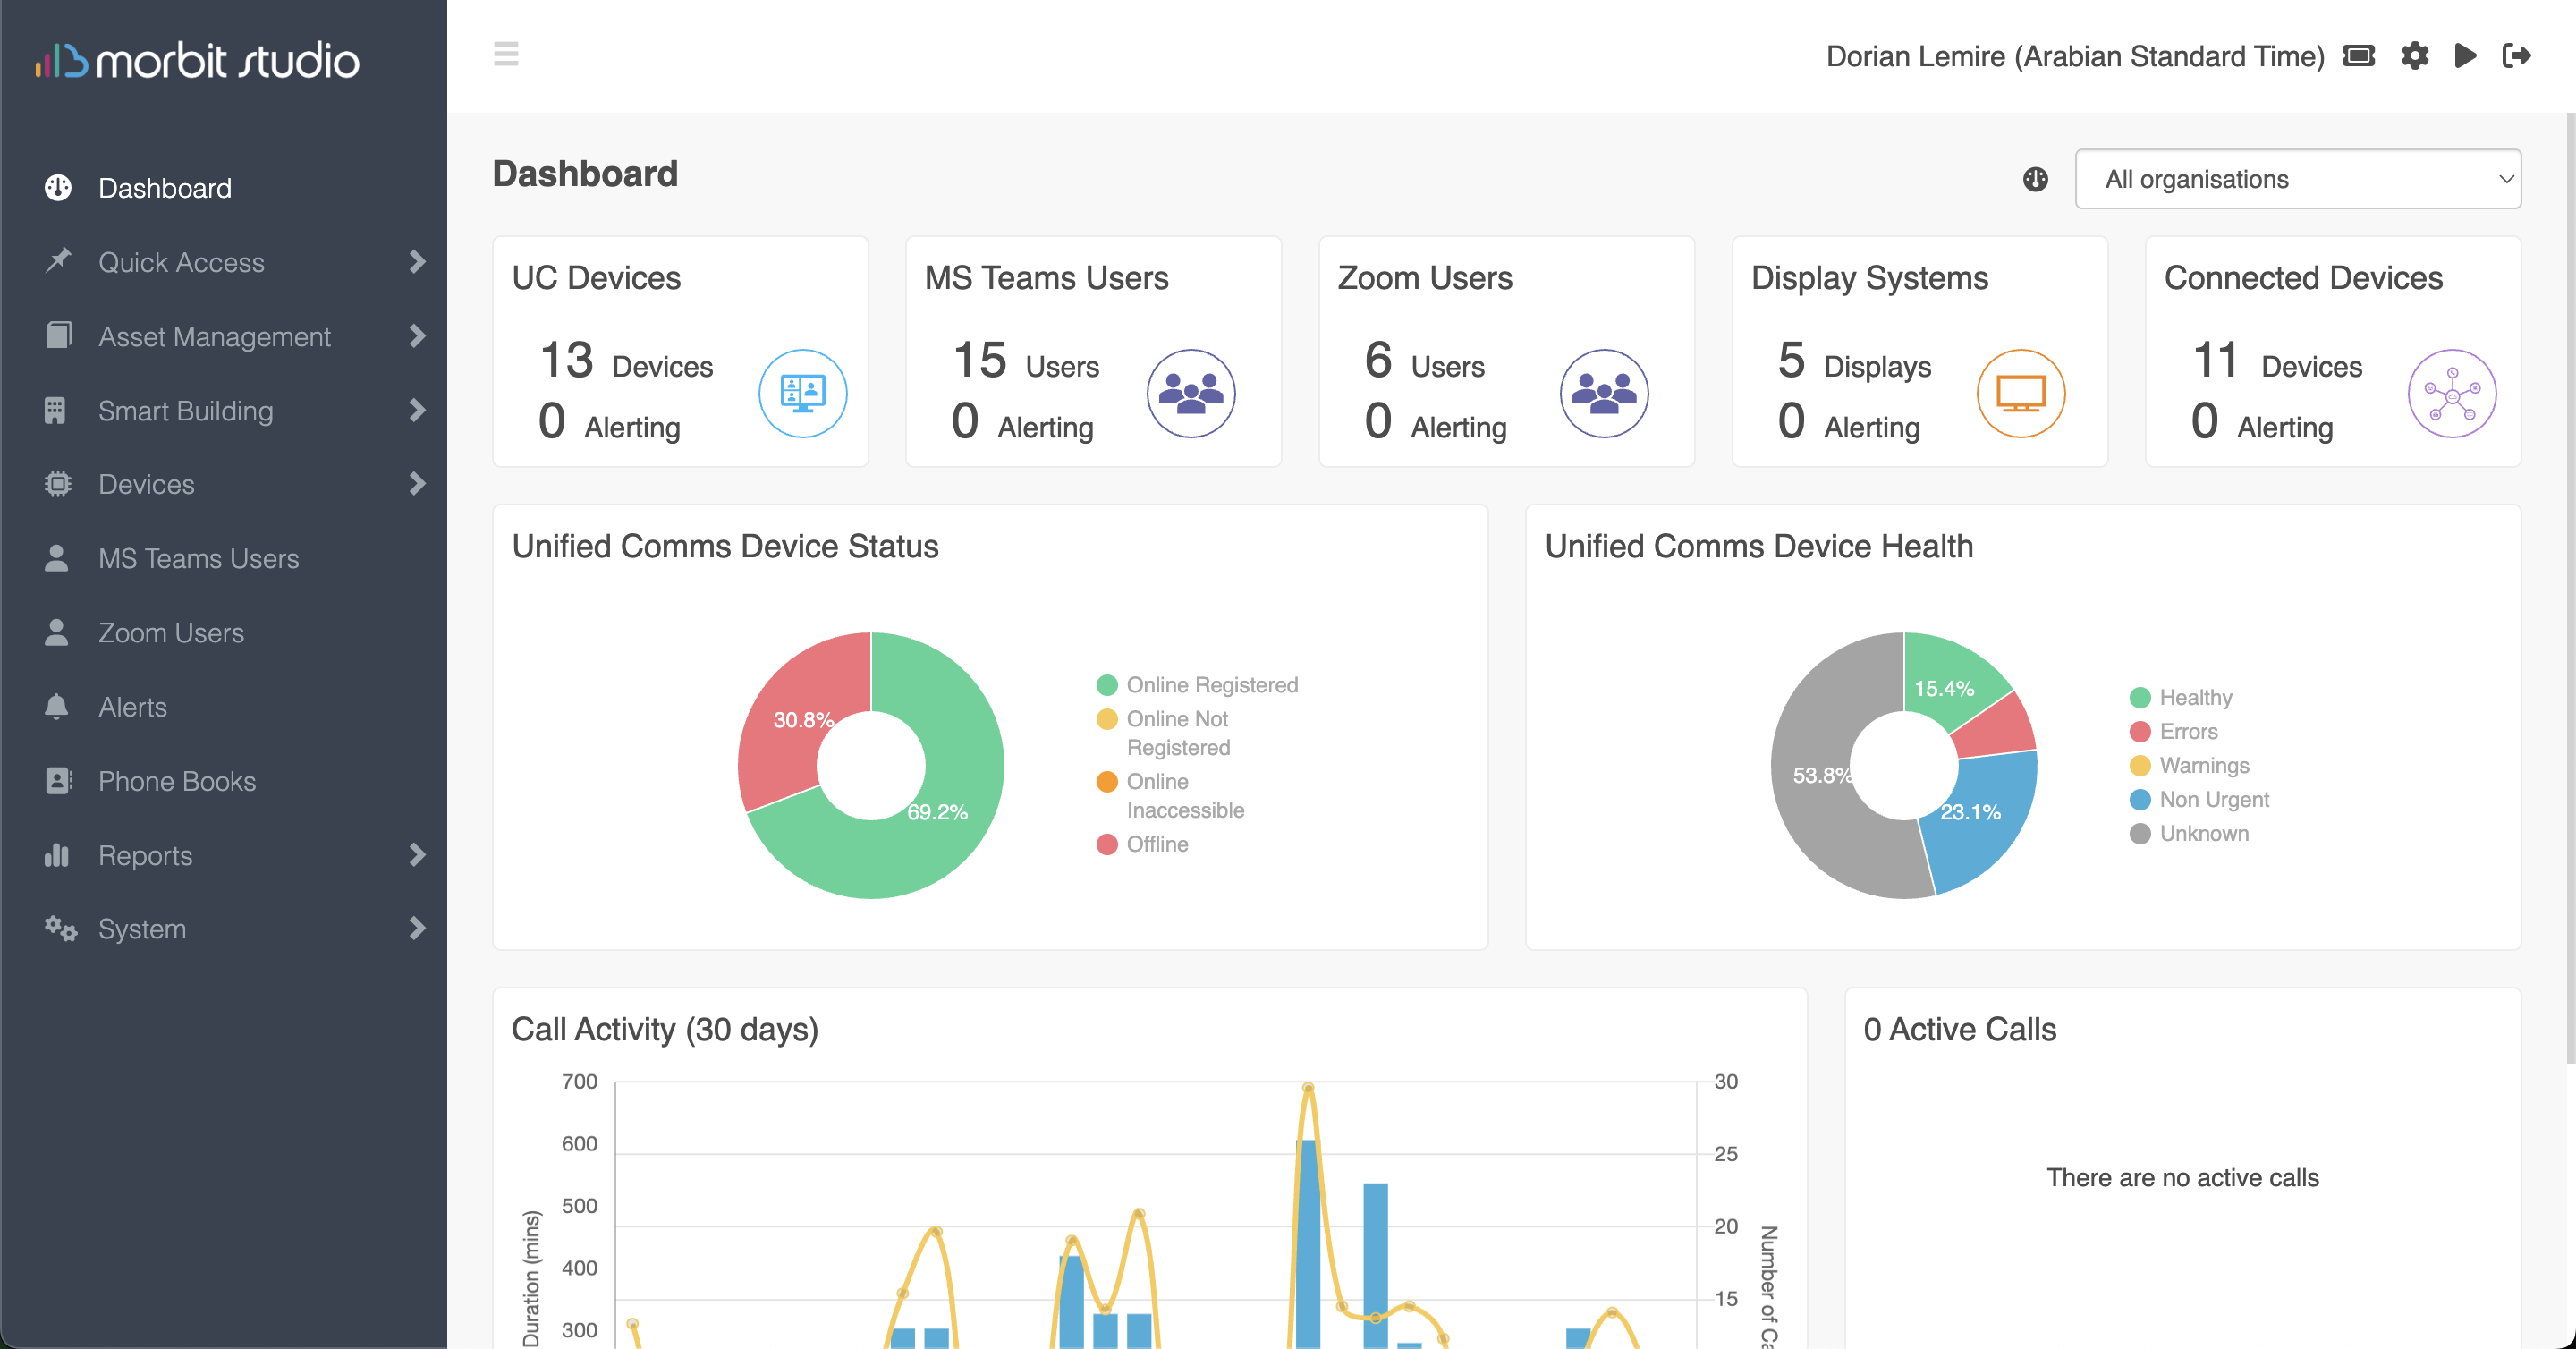Click the Zoom Users person icon
This screenshot has width=2576, height=1349.
[57, 632]
